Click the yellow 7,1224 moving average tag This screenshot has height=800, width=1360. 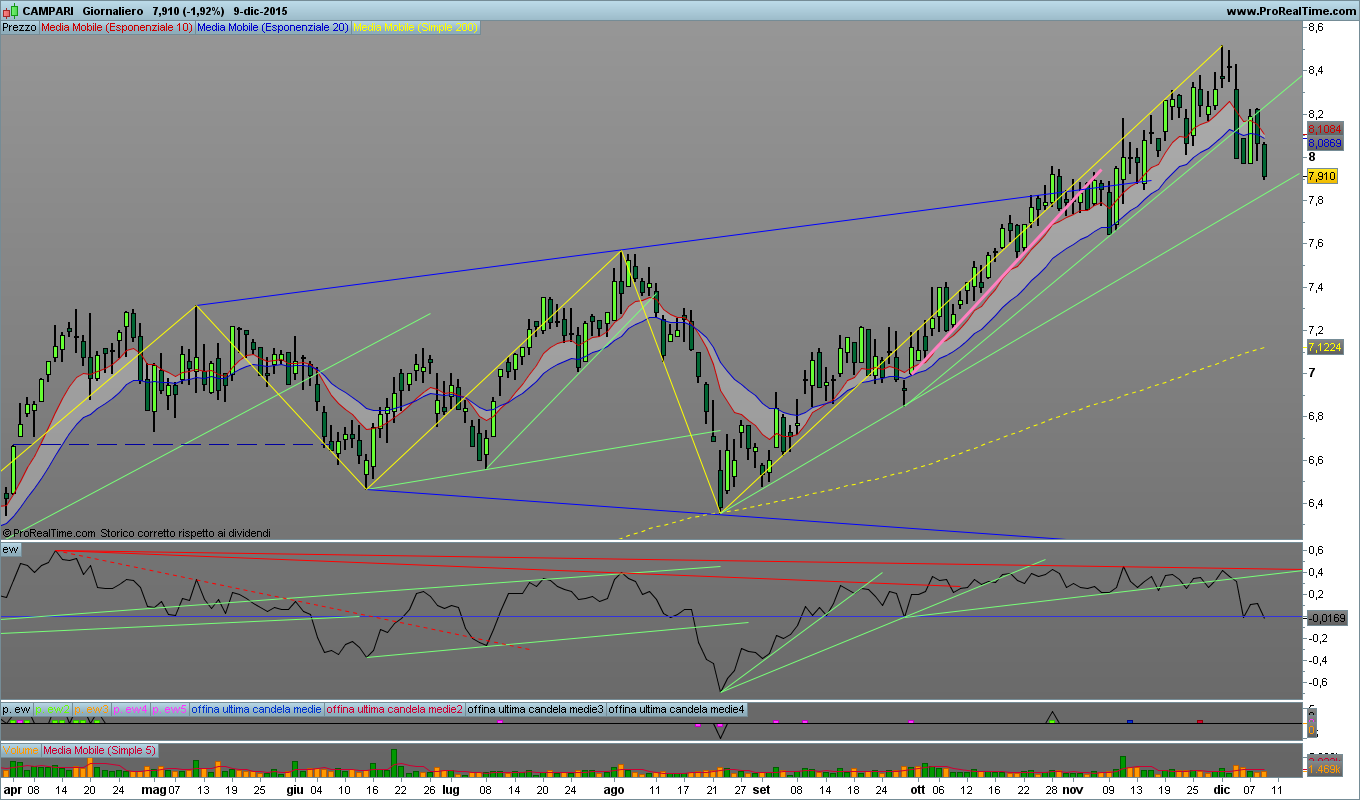tap(1324, 347)
